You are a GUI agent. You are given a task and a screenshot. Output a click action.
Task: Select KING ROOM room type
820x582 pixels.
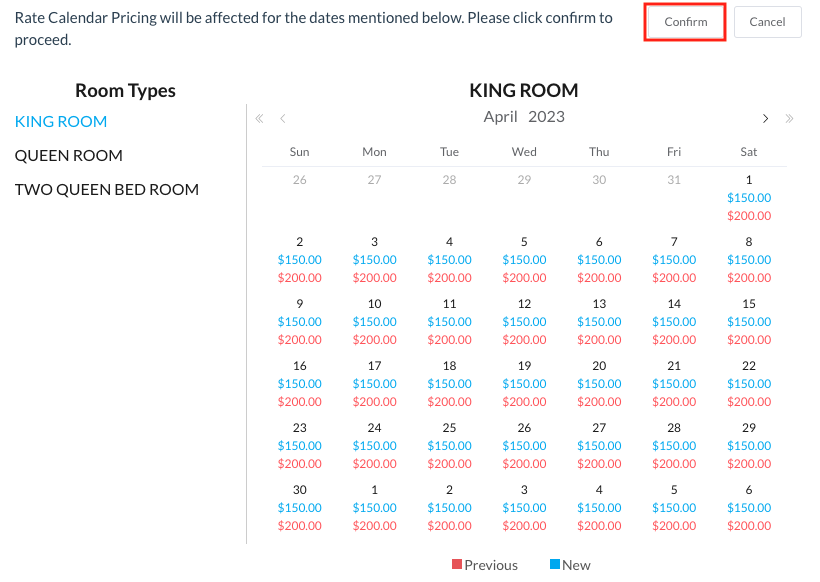click(61, 122)
